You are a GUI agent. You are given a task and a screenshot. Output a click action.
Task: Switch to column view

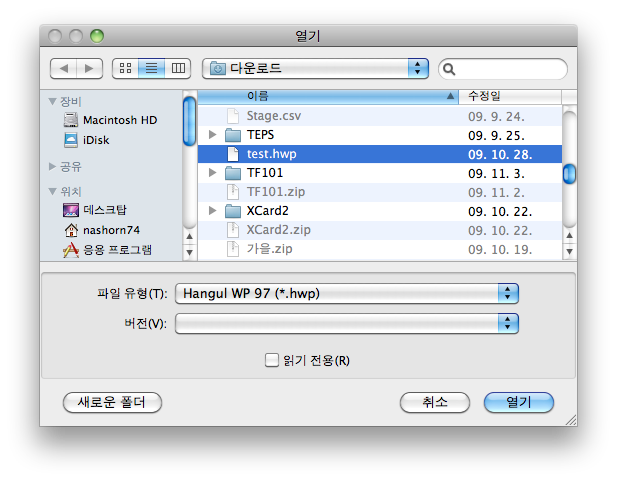coord(178,68)
